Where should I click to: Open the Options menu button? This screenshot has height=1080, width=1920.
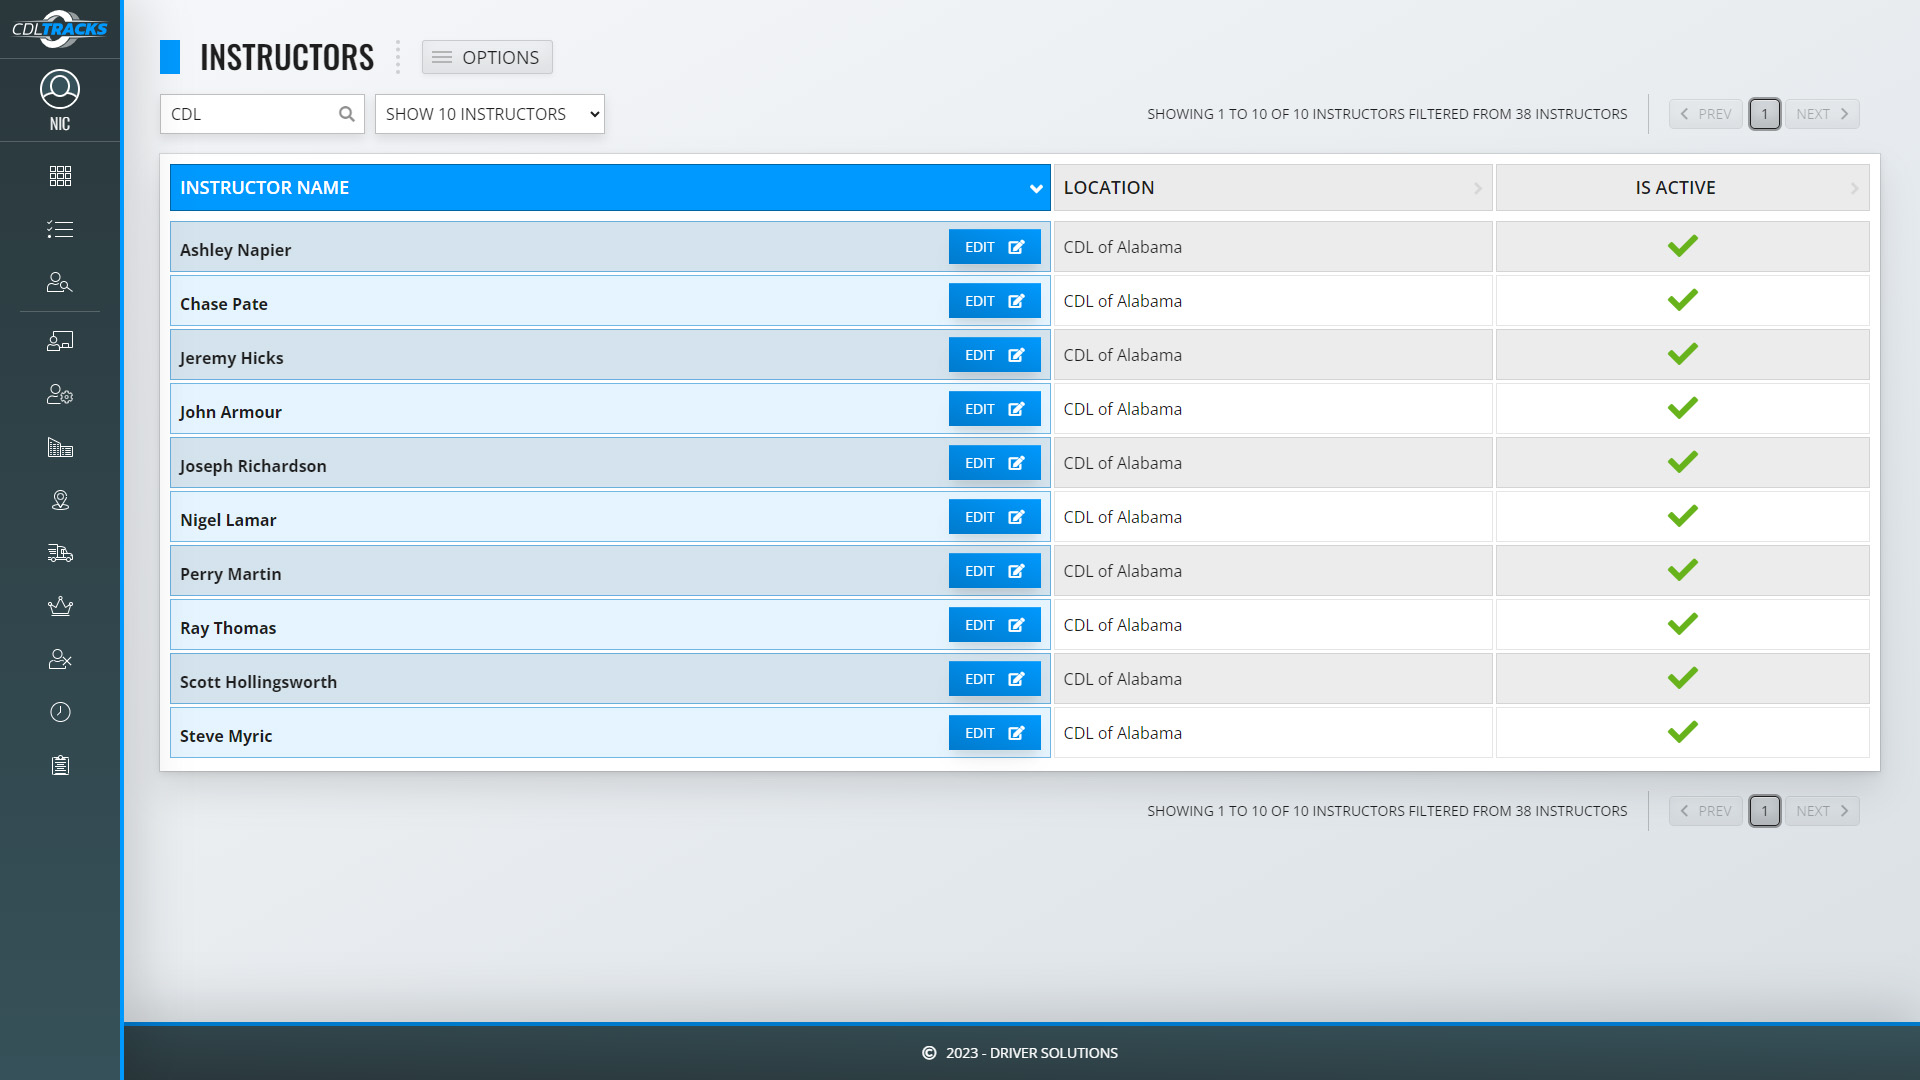(x=487, y=57)
